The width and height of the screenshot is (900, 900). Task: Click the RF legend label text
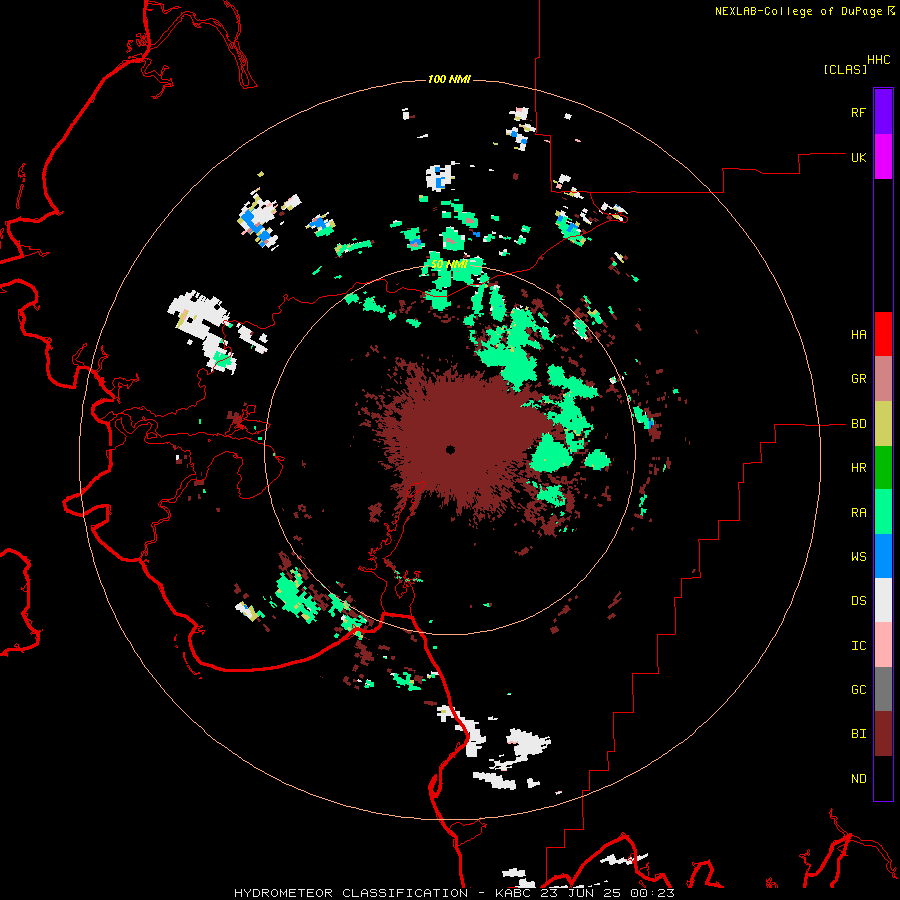pos(859,112)
